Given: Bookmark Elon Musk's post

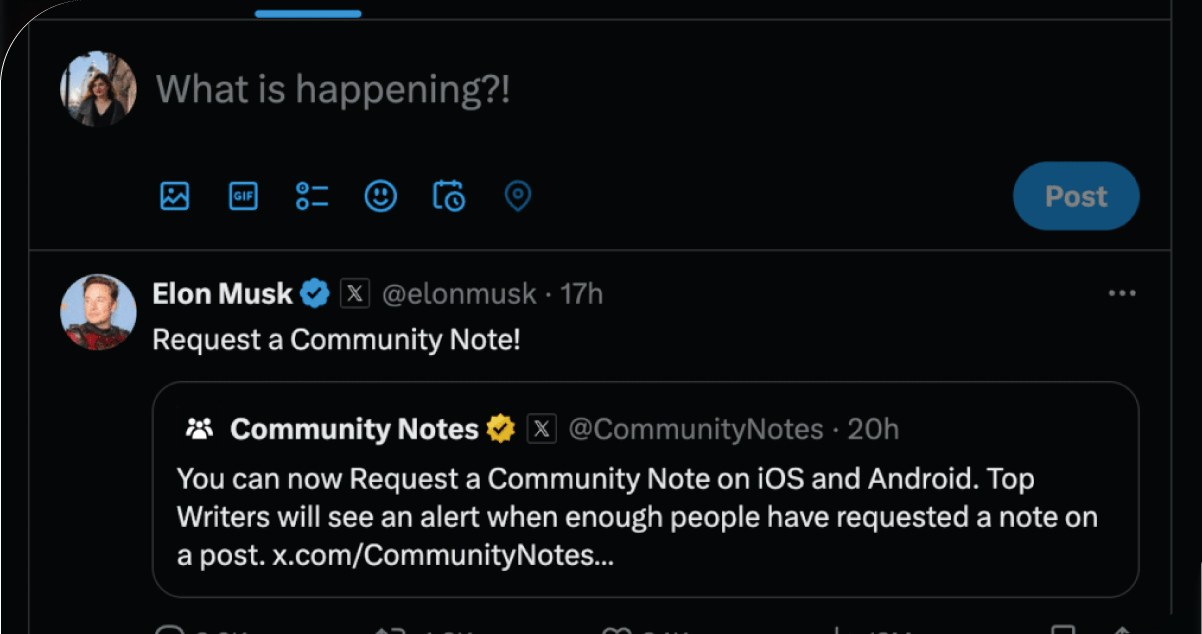Looking at the screenshot, I should pyautogui.click(x=1061, y=630).
